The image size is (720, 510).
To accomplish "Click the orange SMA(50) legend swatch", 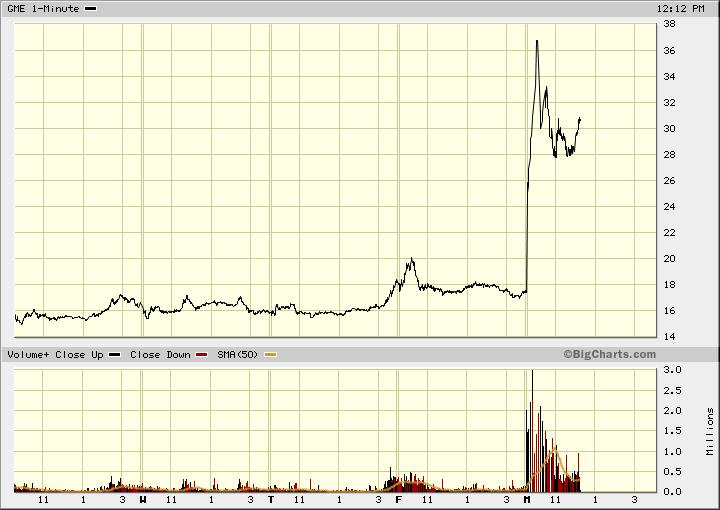I will click(x=271, y=354).
